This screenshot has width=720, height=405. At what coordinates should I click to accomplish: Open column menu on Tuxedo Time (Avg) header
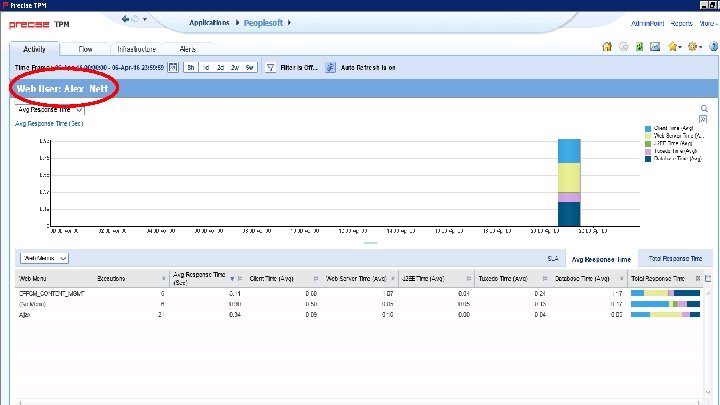[545, 279]
